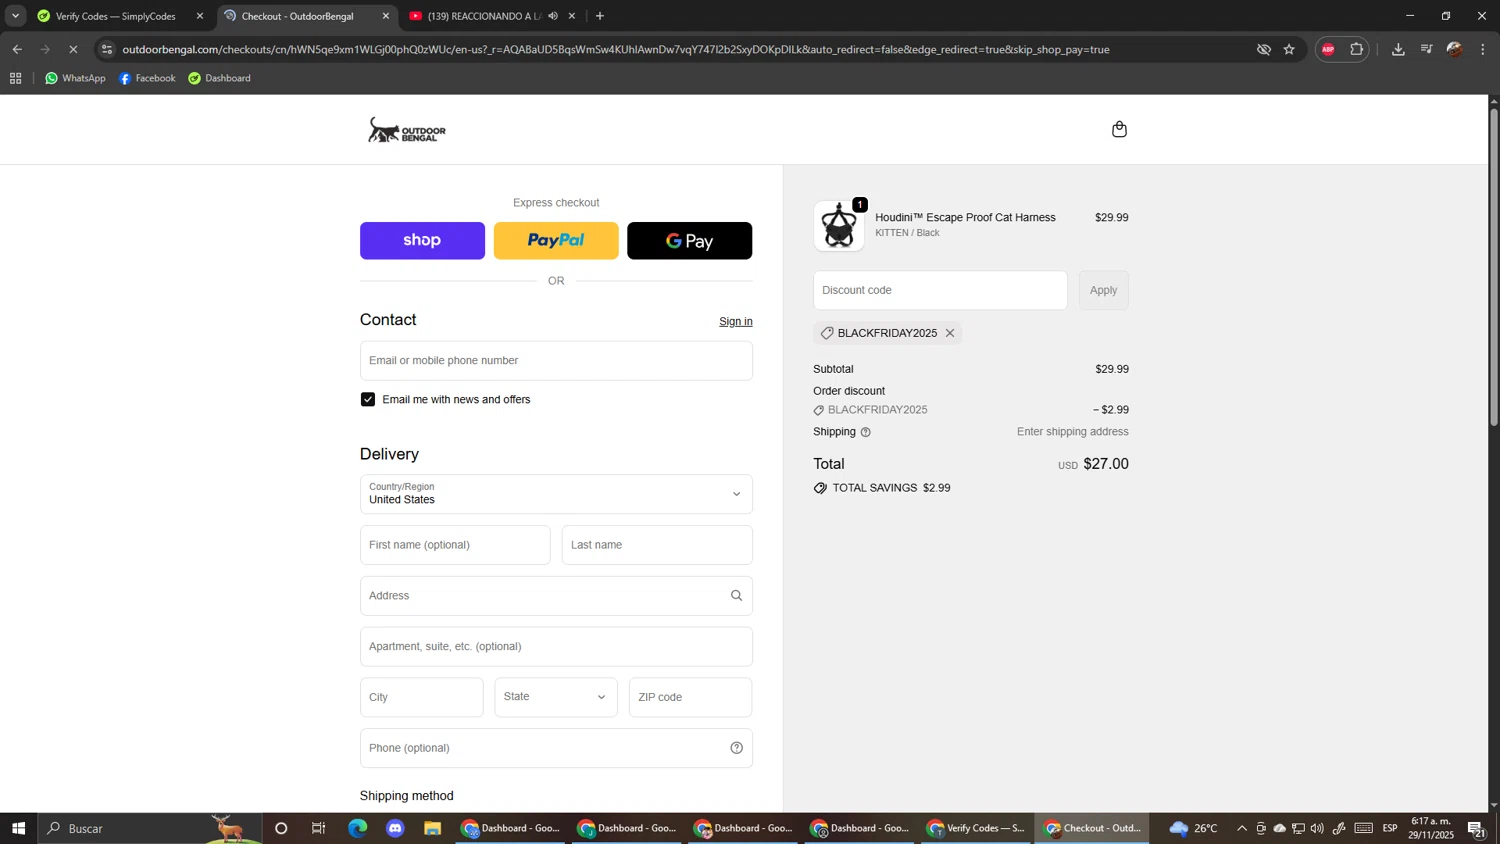The width and height of the screenshot is (1500, 844).
Task: Go back to the previous page
Action: (17, 49)
